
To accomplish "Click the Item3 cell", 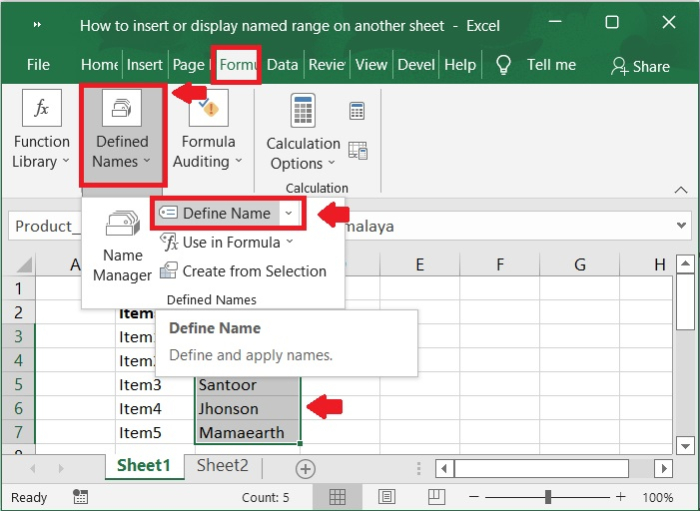I will point(154,384).
